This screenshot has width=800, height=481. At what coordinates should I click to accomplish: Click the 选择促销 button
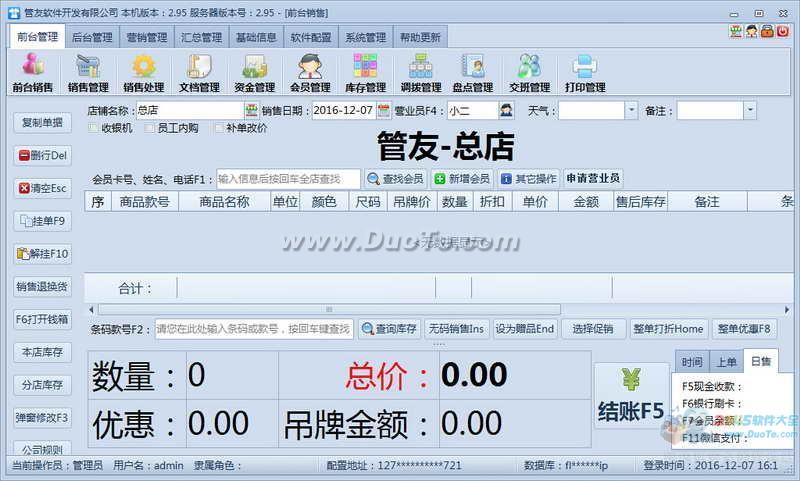click(x=593, y=329)
